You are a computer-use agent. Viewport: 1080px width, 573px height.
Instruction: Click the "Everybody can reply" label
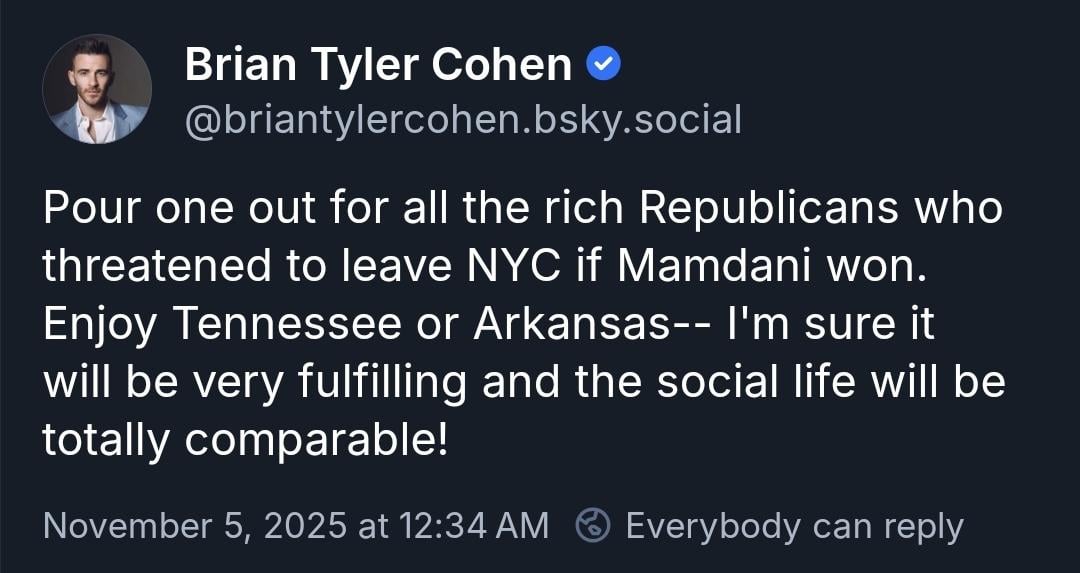pos(794,525)
